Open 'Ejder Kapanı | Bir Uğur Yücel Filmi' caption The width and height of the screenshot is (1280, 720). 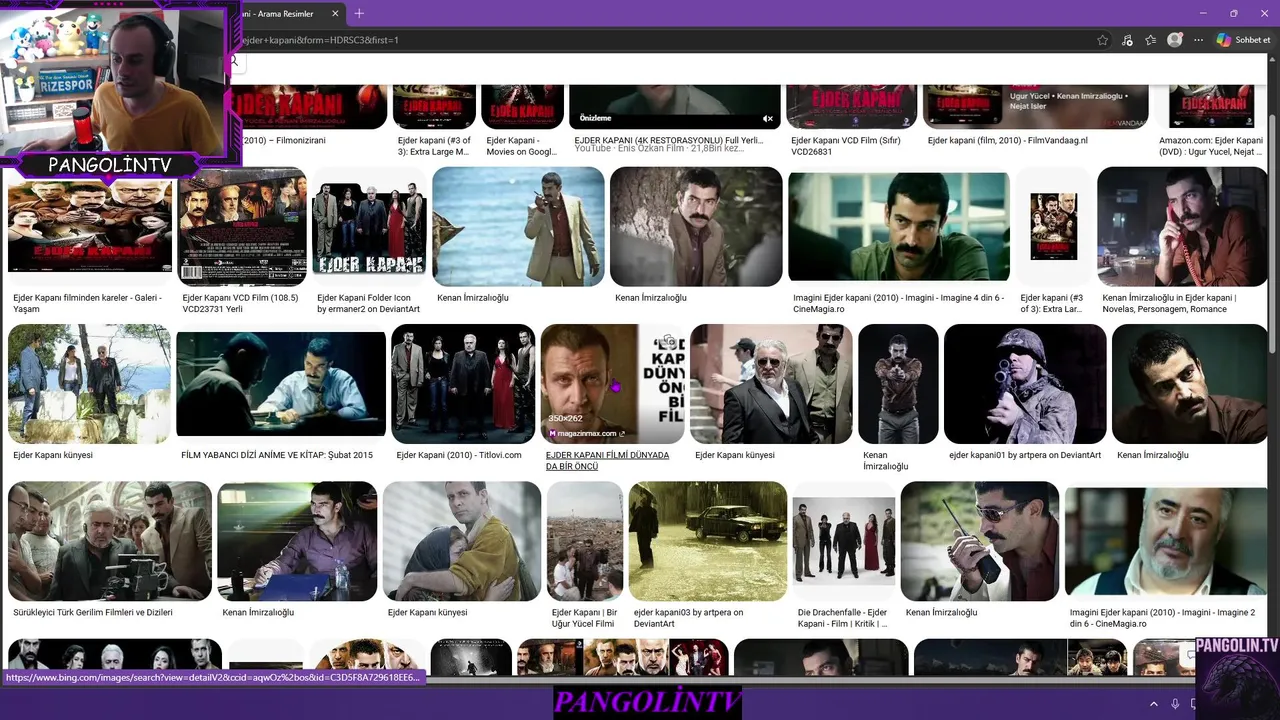[584, 618]
